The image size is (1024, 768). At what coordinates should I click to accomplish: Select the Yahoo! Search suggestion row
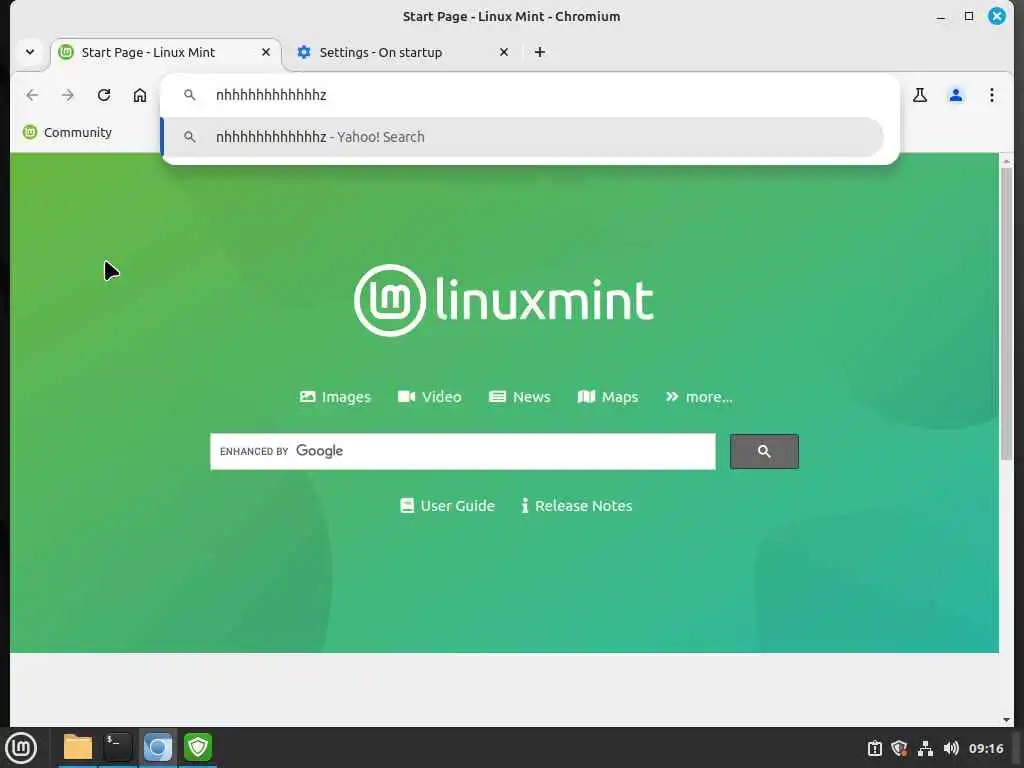[522, 137]
